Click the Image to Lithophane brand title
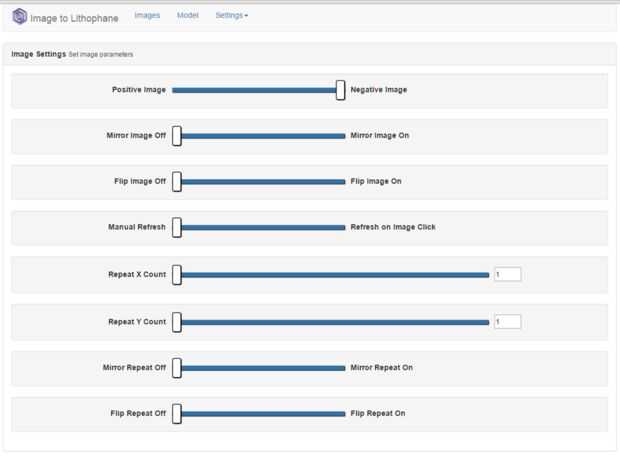Image resolution: width=620 pixels, height=458 pixels. pos(74,18)
